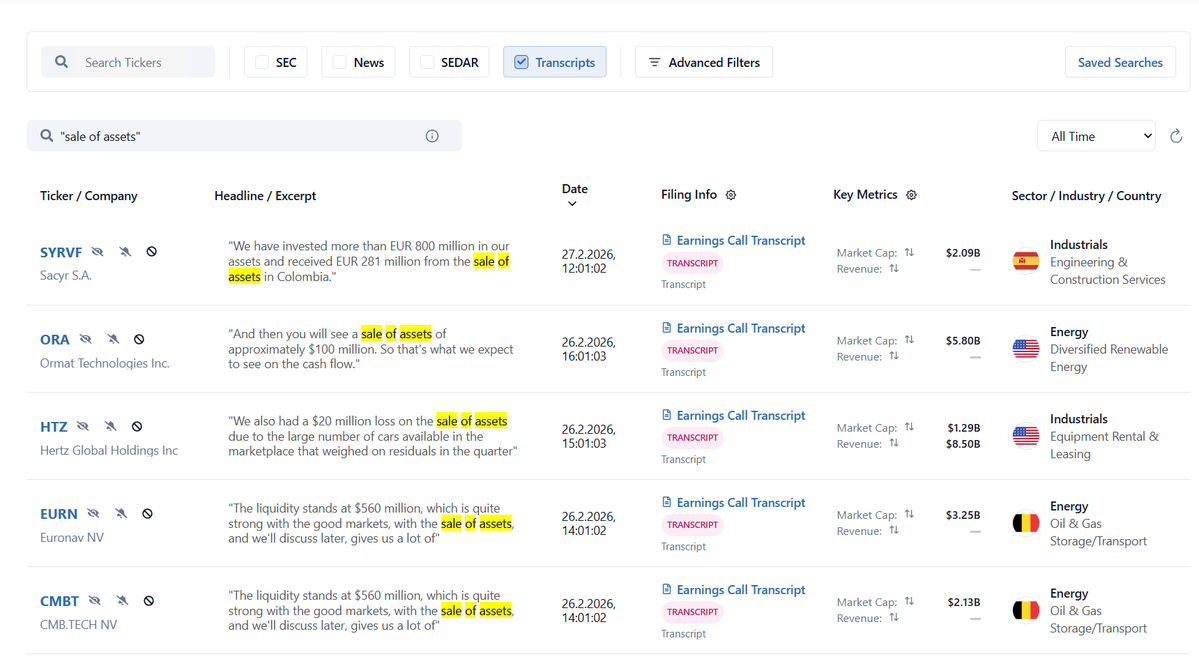Sort SYRVF Market Cap arrows
The height and width of the screenshot is (666, 1199).
point(909,252)
